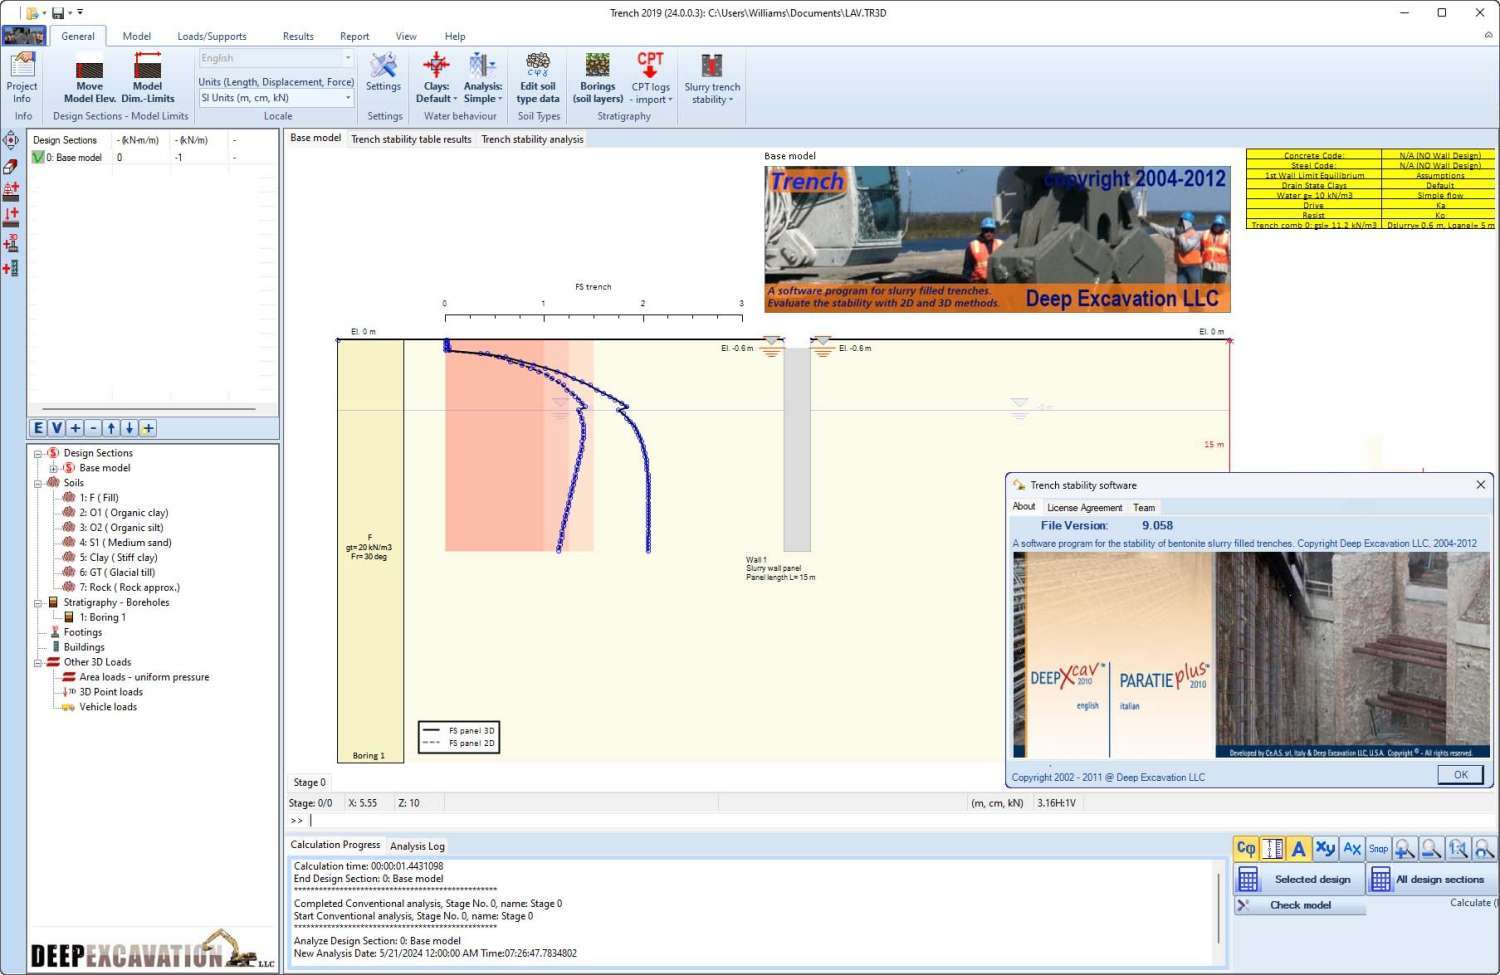
Task: Select the eraser tool in left sidebar
Action: point(11,166)
